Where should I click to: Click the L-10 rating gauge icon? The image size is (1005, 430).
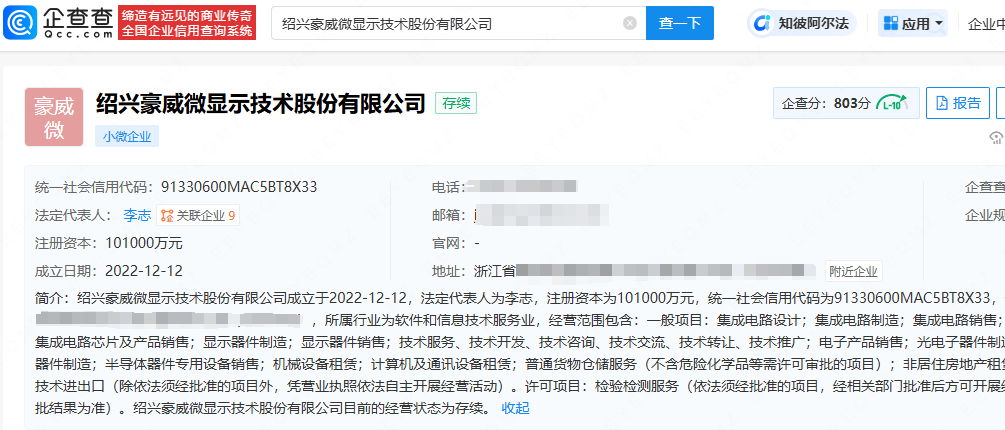click(x=893, y=103)
